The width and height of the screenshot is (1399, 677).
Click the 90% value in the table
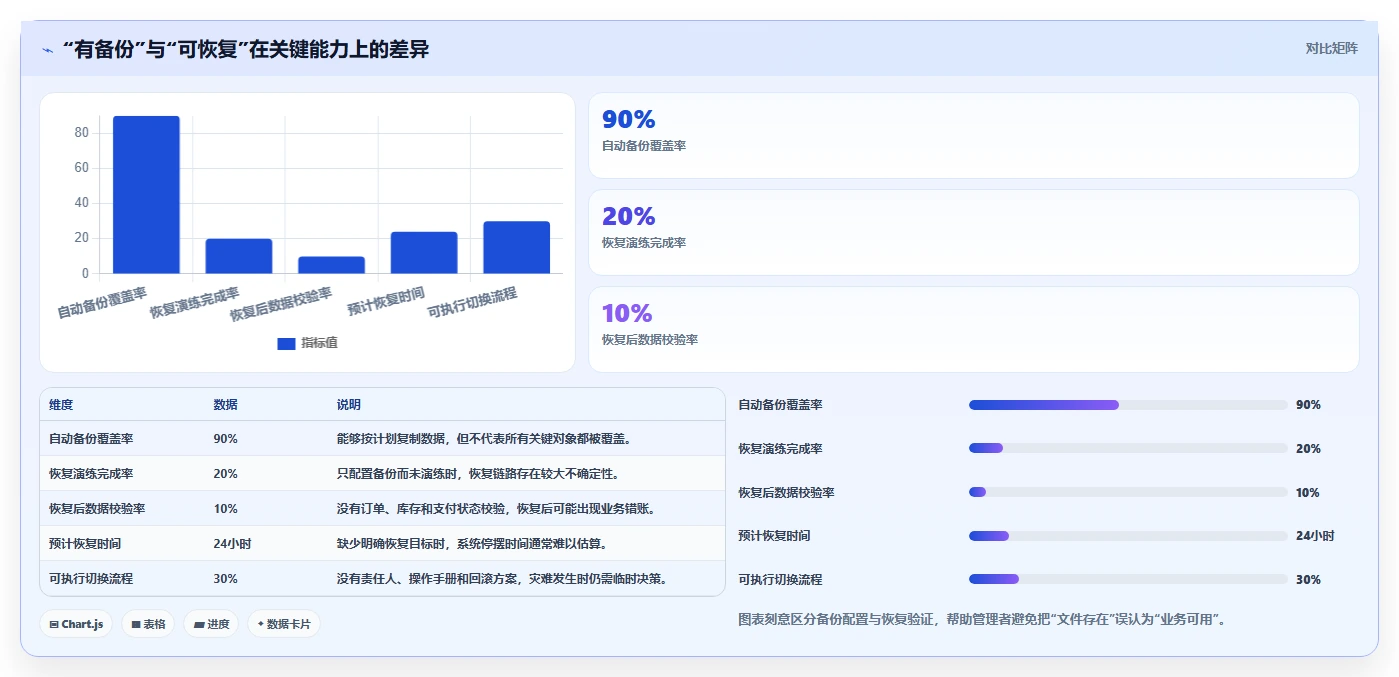click(225, 439)
